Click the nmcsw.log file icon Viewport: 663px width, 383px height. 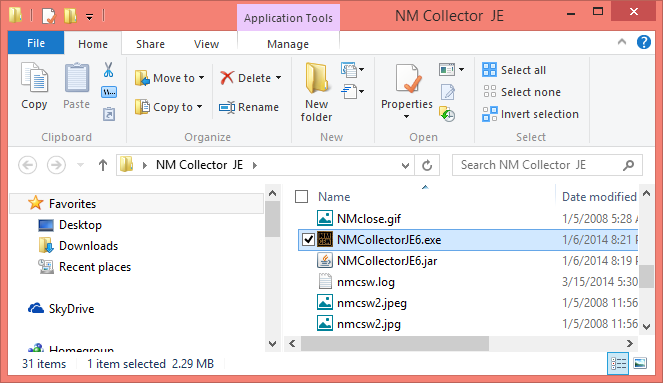click(x=325, y=282)
